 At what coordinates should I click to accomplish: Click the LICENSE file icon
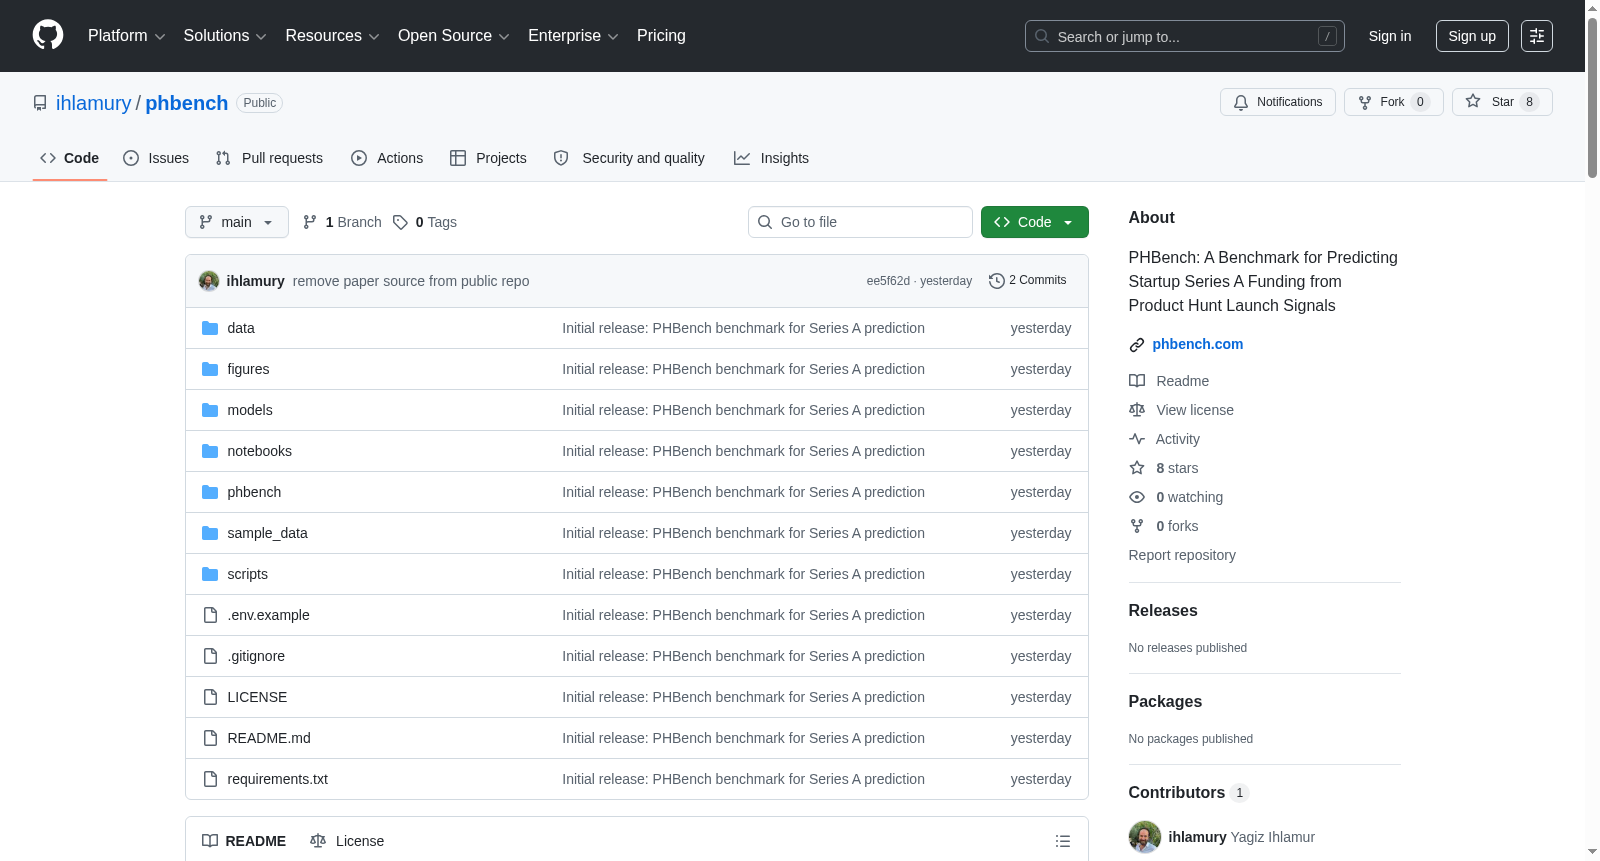pyautogui.click(x=210, y=697)
